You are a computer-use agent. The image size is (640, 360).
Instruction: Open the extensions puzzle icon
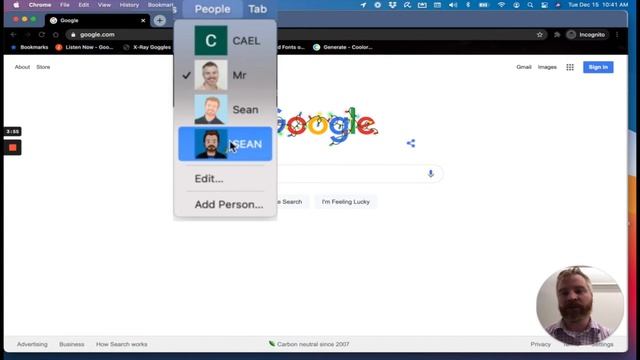click(x=557, y=35)
